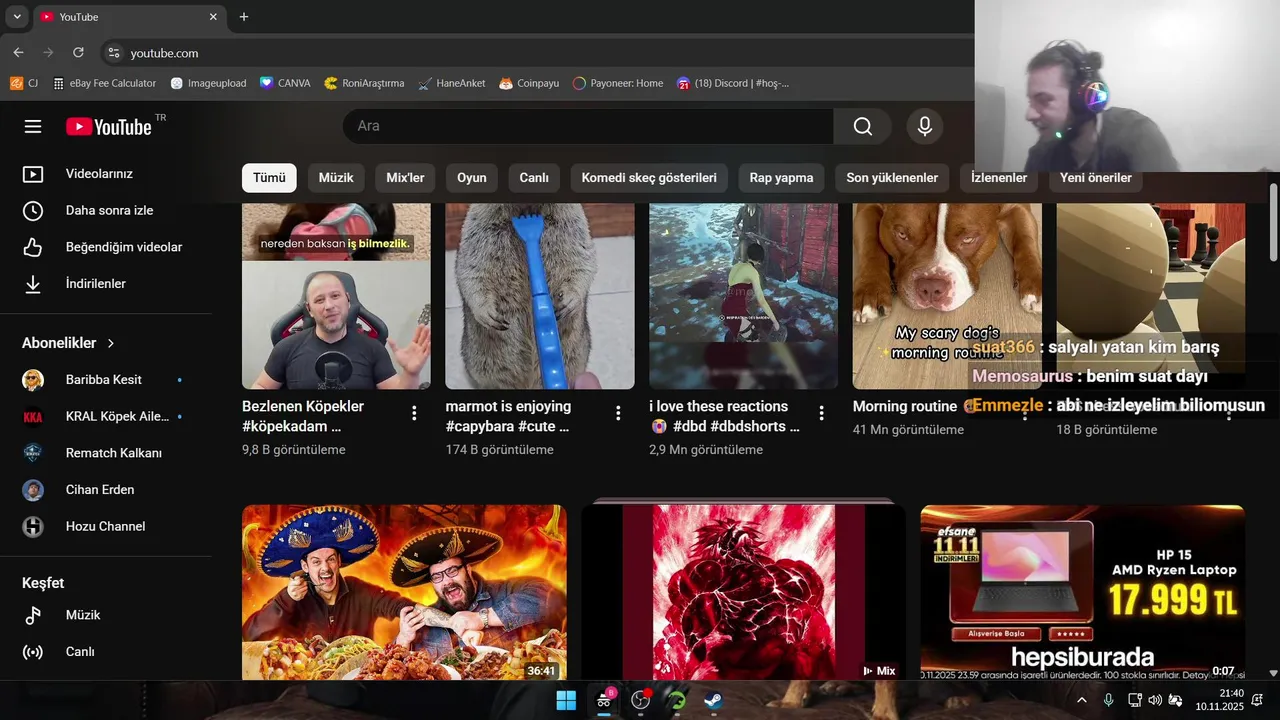Open the CJ bookmark
This screenshot has width=1280, height=720.
point(24,83)
